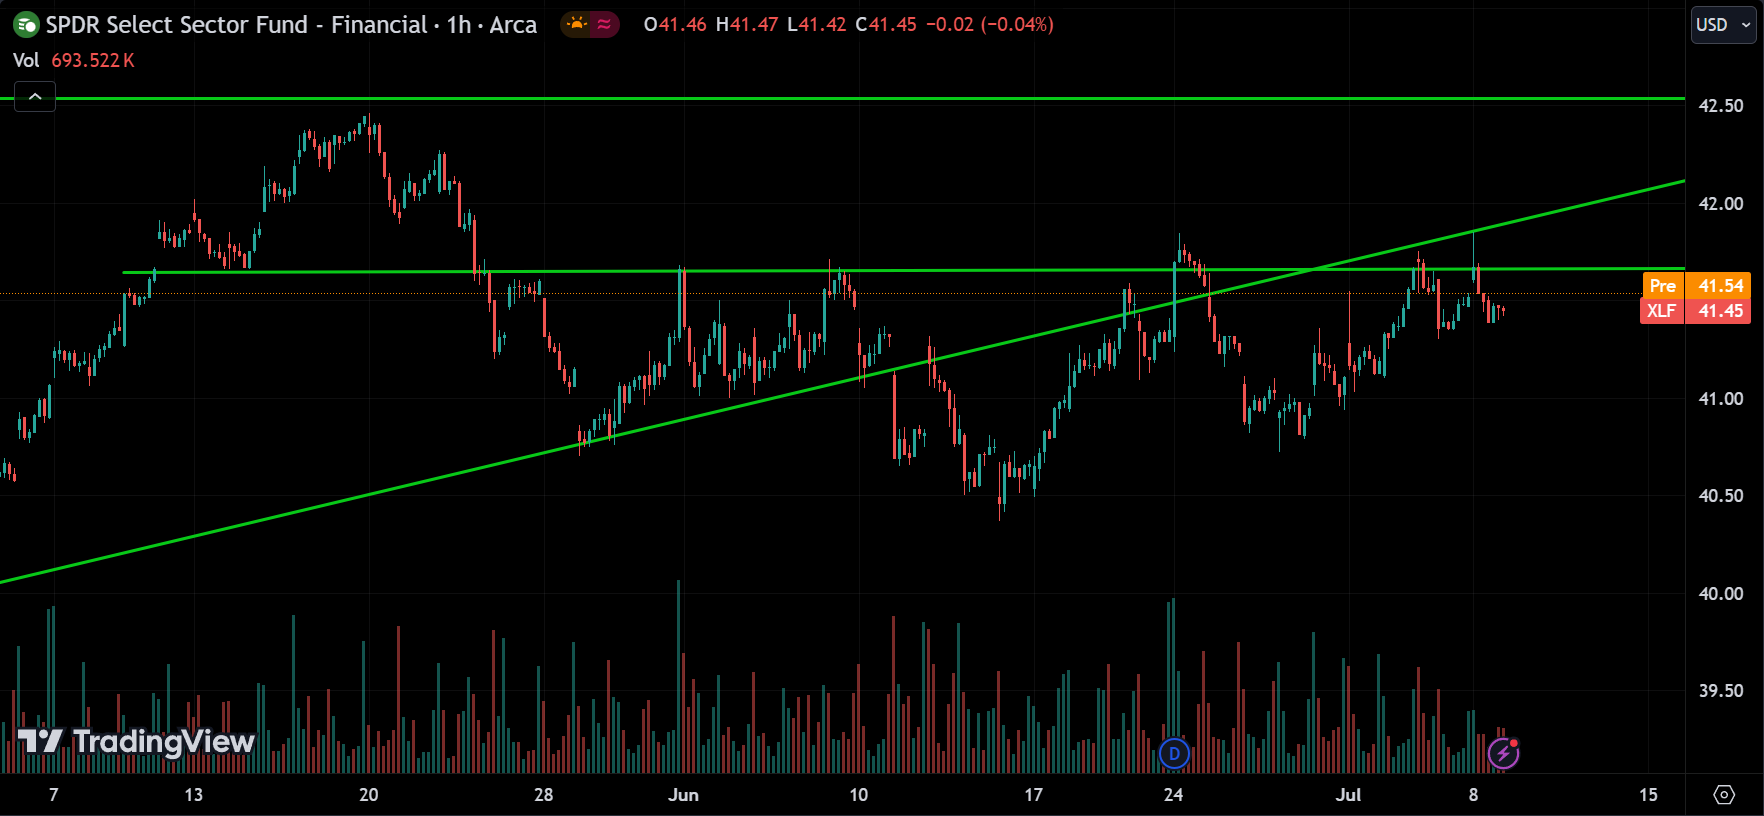Click the Vol 693.522K volume indicator label
The width and height of the screenshot is (1764, 816).
[x=74, y=61]
